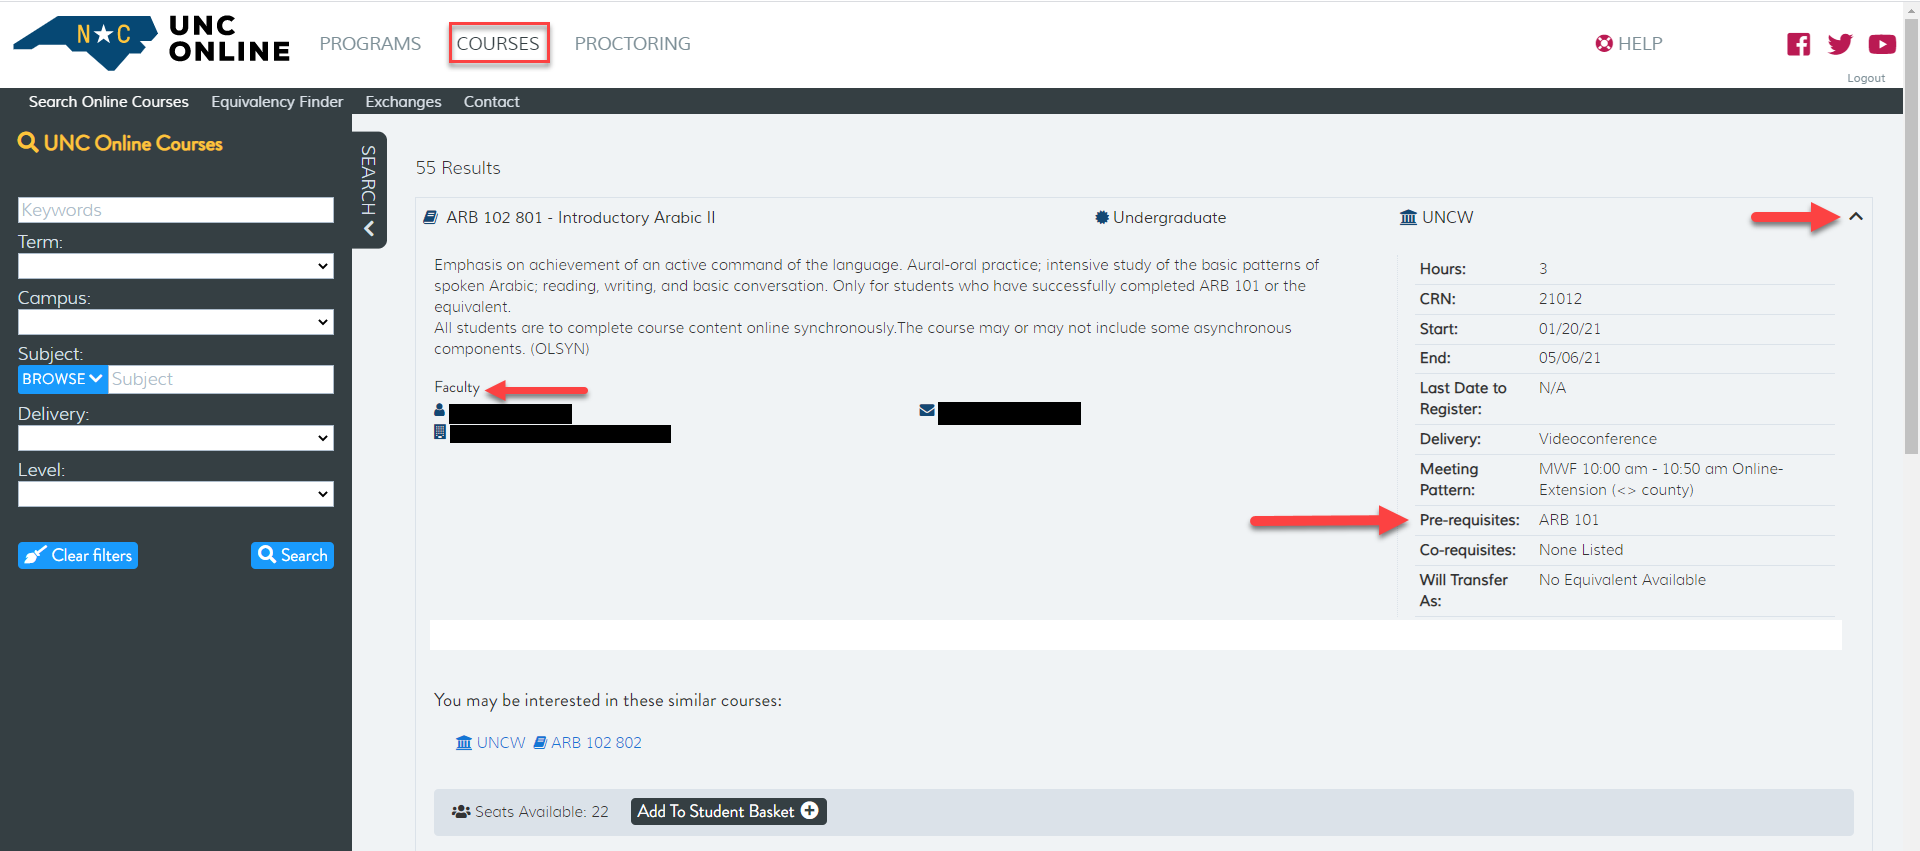Collapse the SEARCH side panel
The image size is (1920, 851).
pos(369,190)
